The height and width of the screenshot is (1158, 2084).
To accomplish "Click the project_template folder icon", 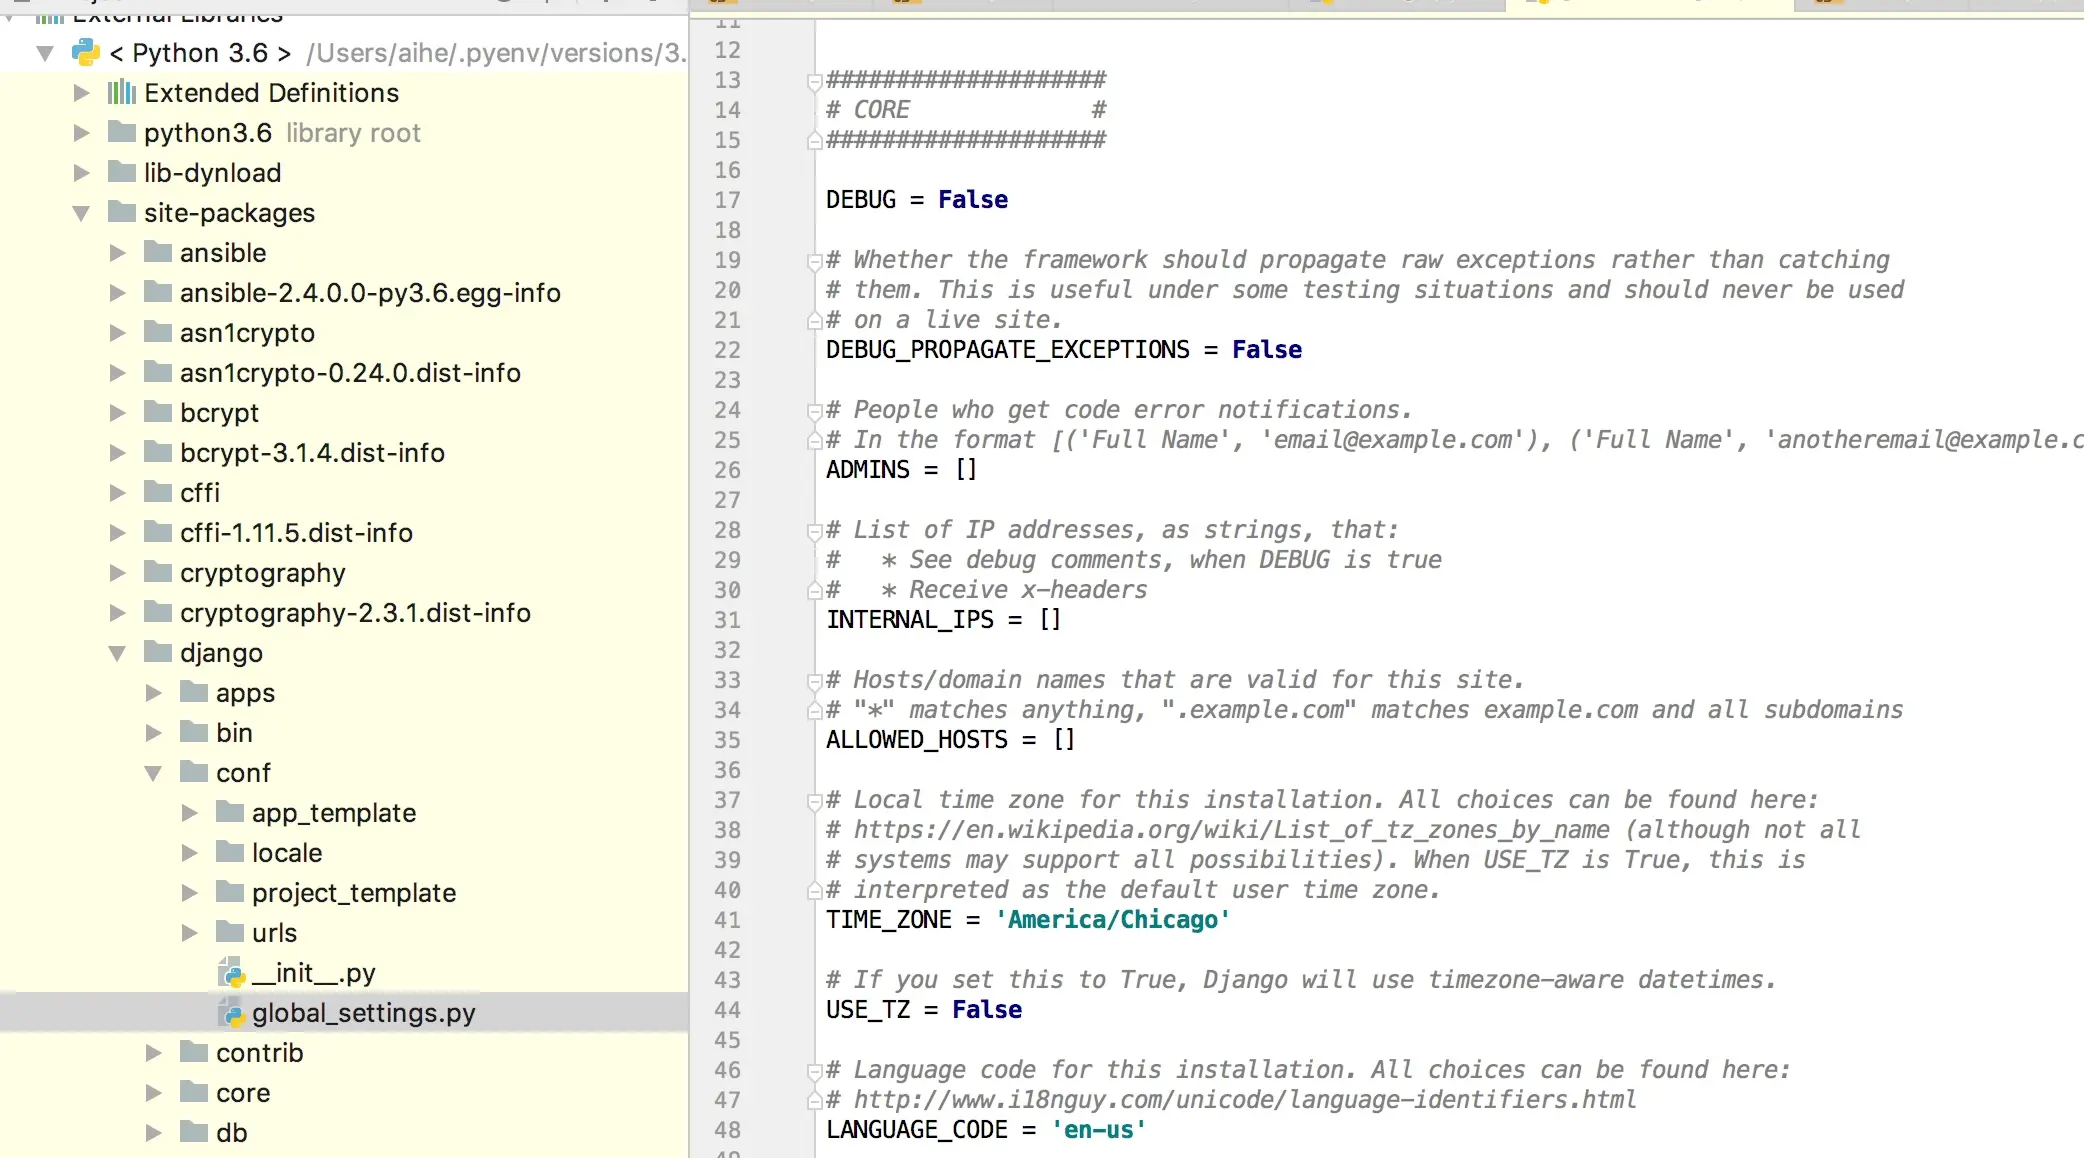I will (230, 892).
